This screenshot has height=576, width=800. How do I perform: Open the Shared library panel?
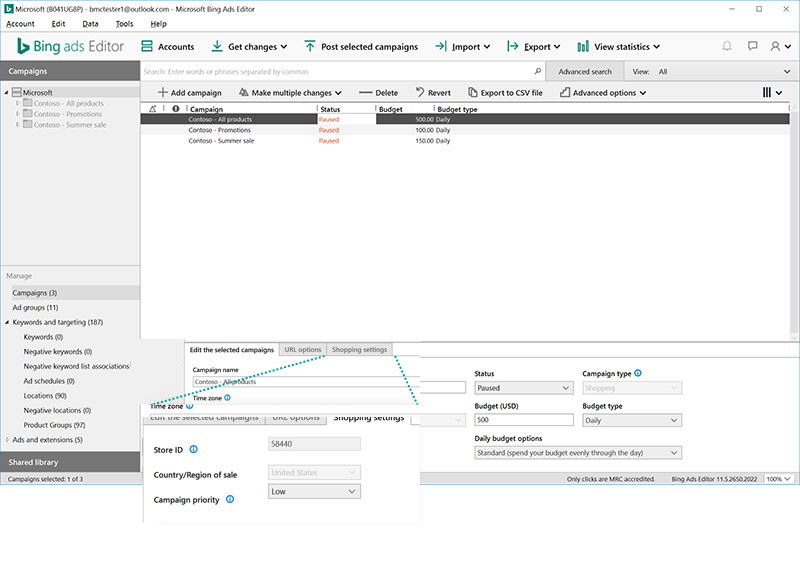(70, 462)
